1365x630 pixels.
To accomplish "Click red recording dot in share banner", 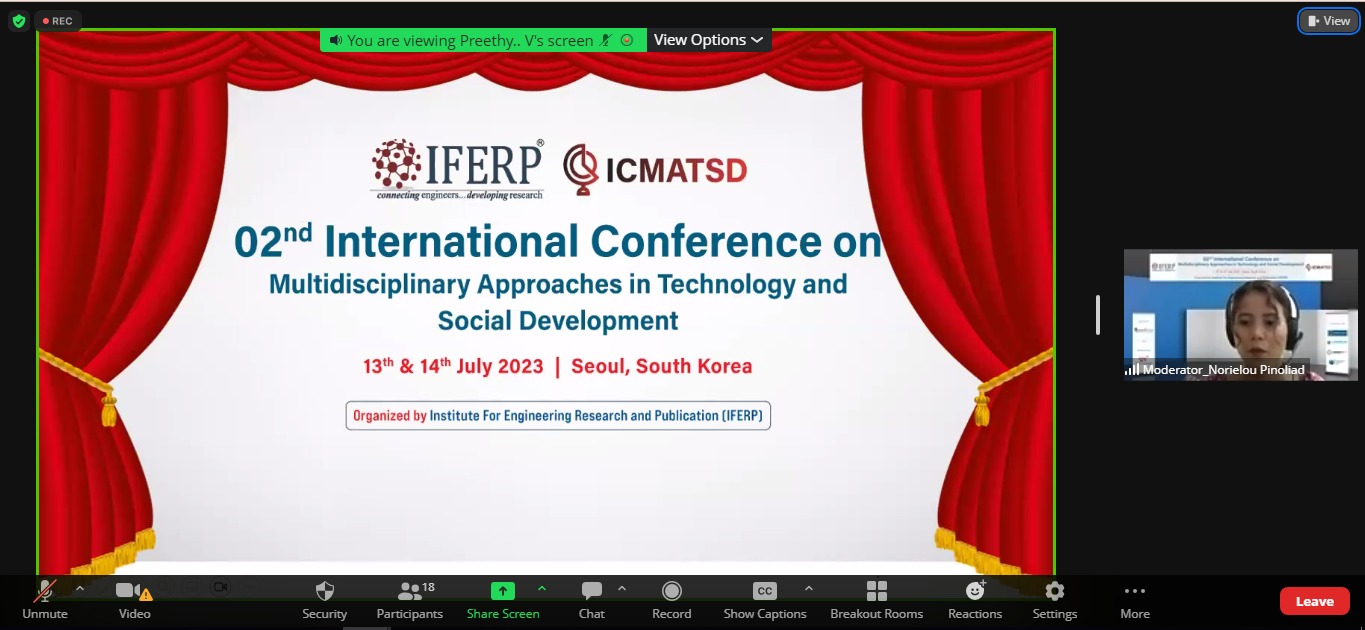I will pos(627,40).
